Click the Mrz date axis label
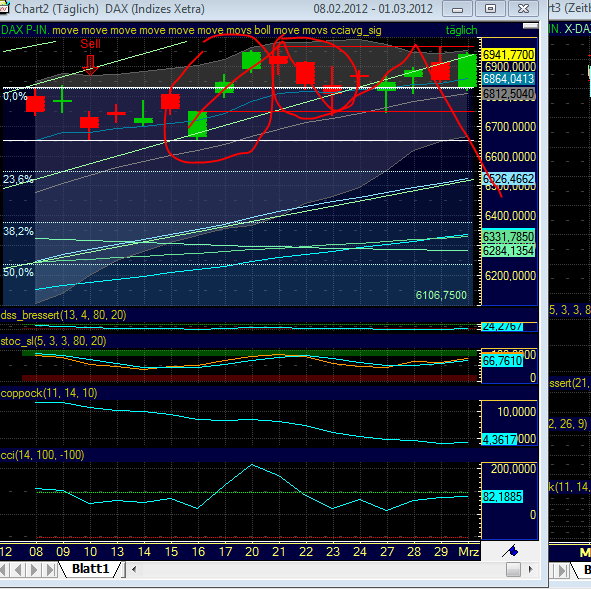Screen dimensions: 591x589 pos(469,552)
